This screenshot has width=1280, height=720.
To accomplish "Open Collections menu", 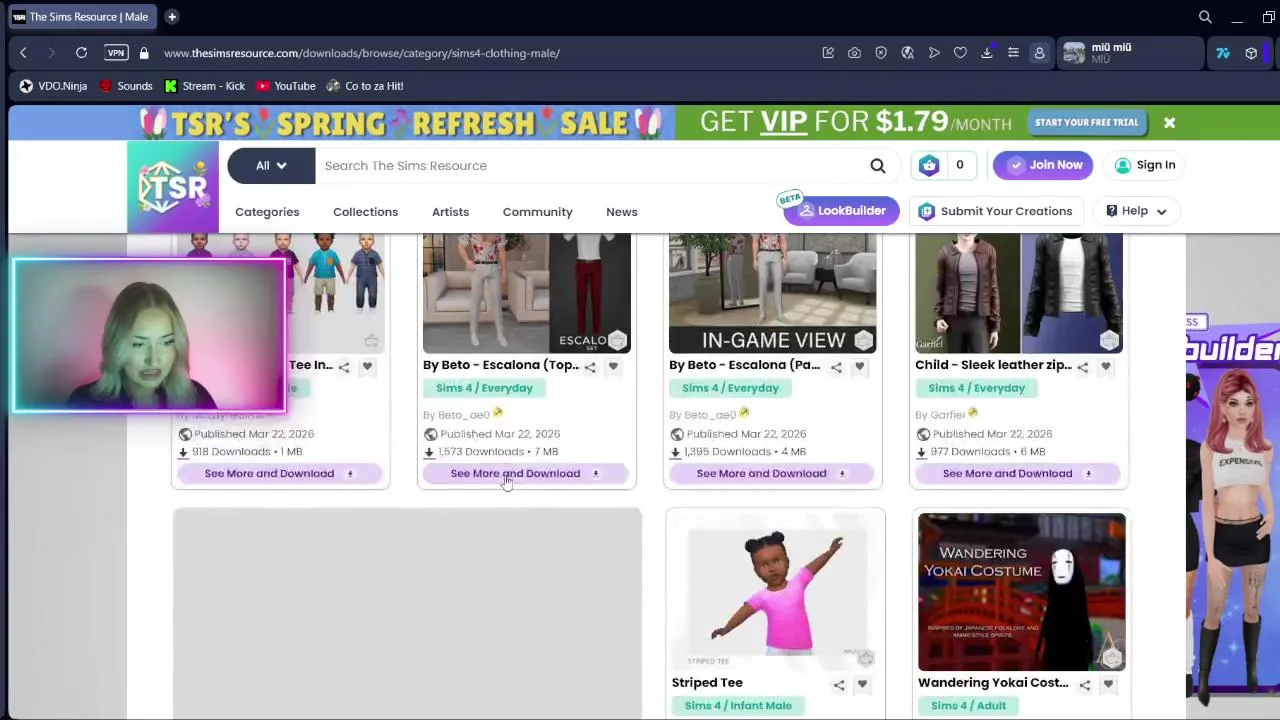I will point(365,212).
